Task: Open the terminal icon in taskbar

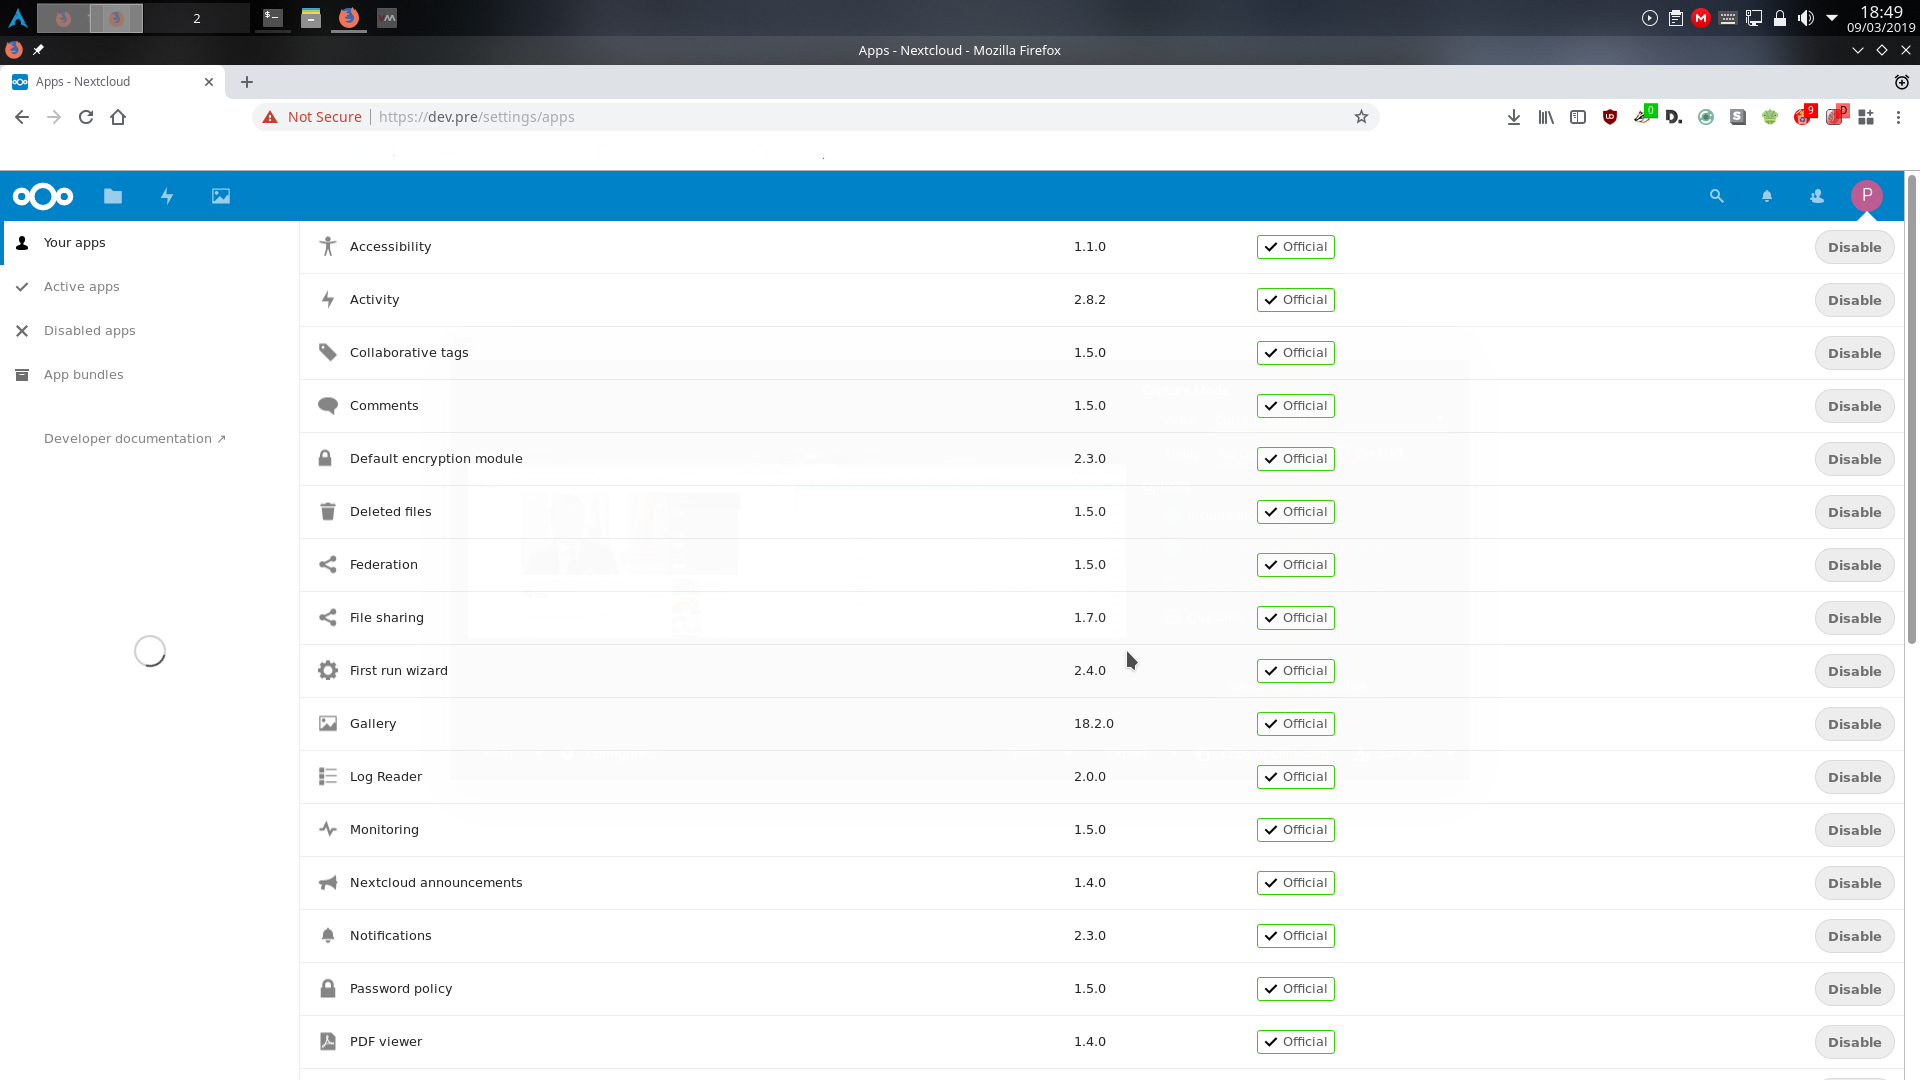Action: pyautogui.click(x=272, y=18)
